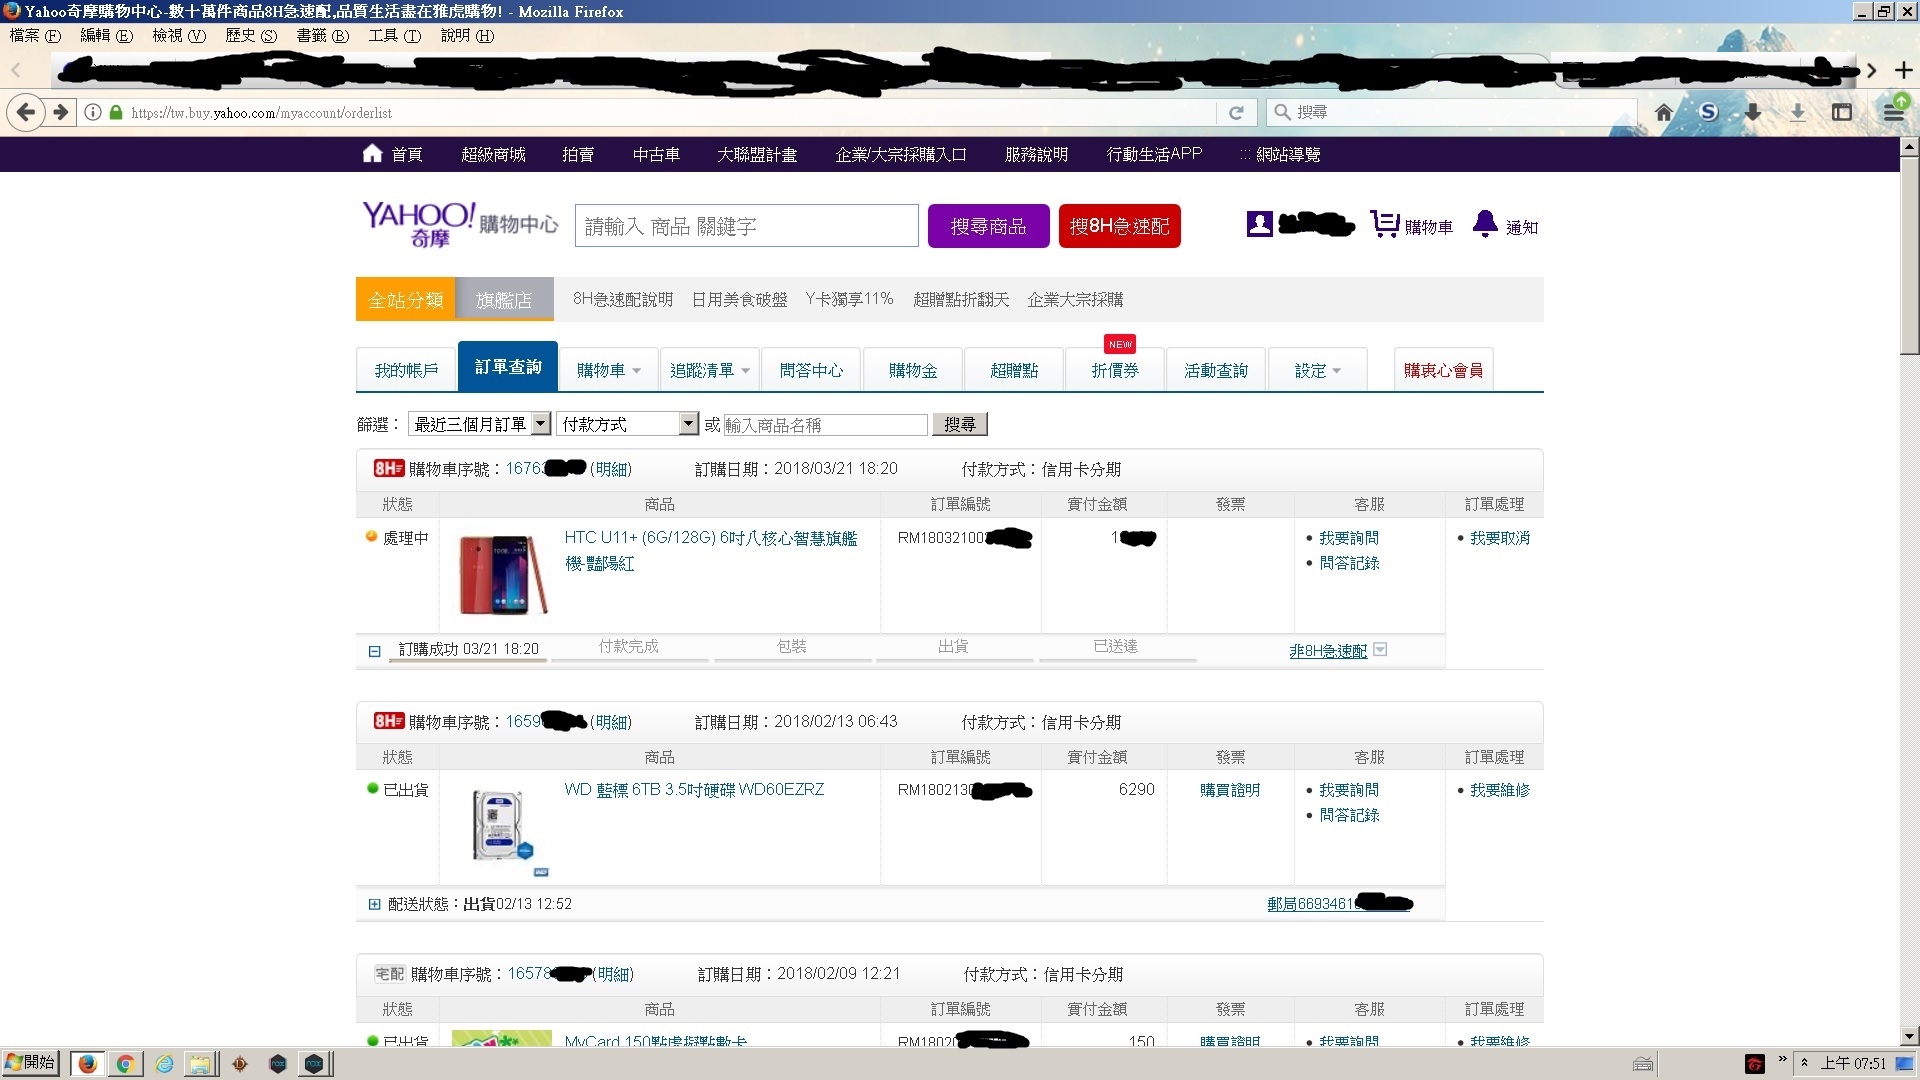Image resolution: width=1920 pixels, height=1080 pixels.
Task: Open the 書籤 menu
Action: 323,35
